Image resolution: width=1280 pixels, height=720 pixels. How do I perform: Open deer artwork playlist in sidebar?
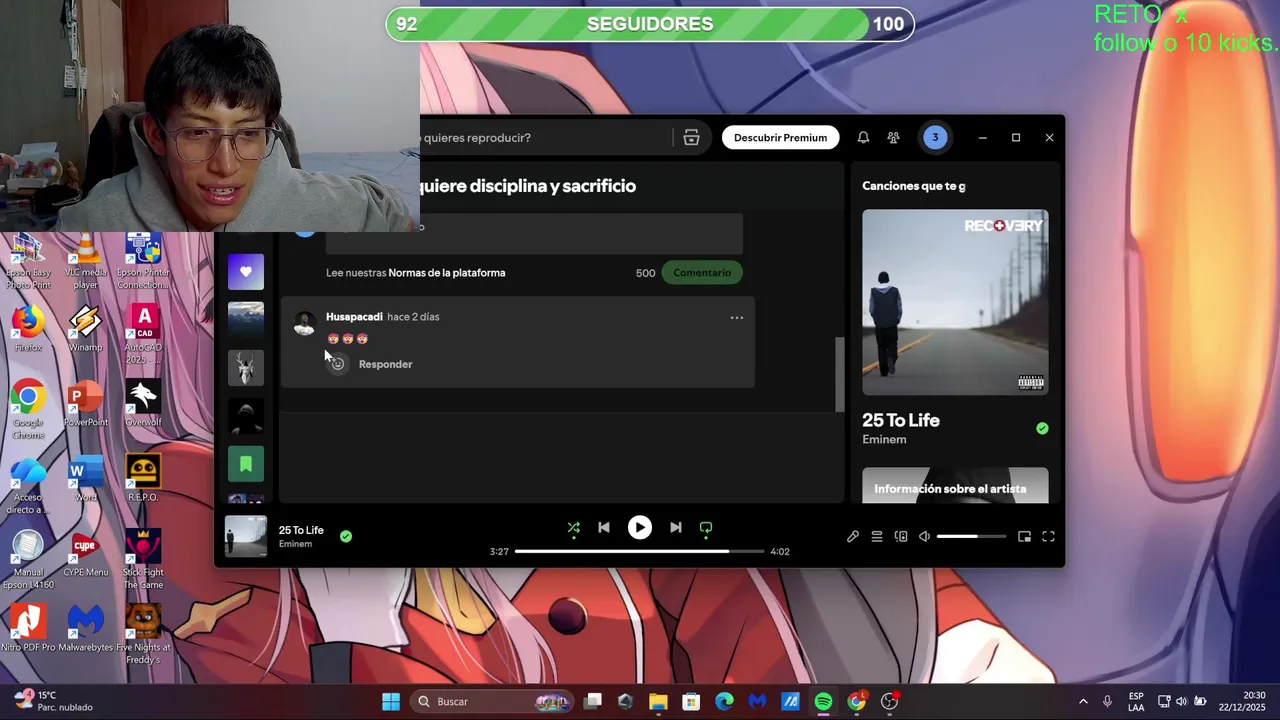click(246, 368)
